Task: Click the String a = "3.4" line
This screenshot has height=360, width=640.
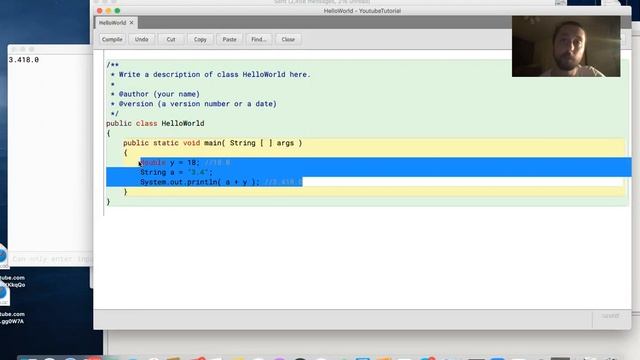Action: click(x=176, y=172)
